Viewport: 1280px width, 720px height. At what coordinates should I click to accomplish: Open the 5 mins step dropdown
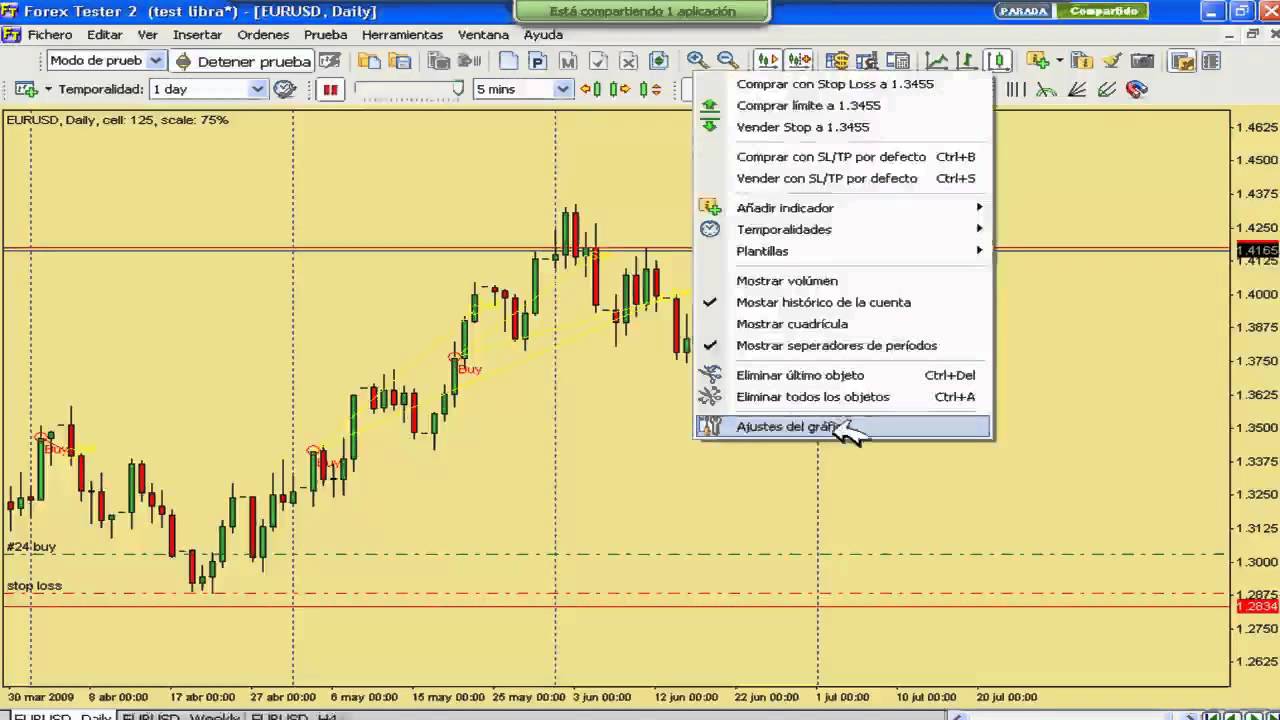coord(562,89)
